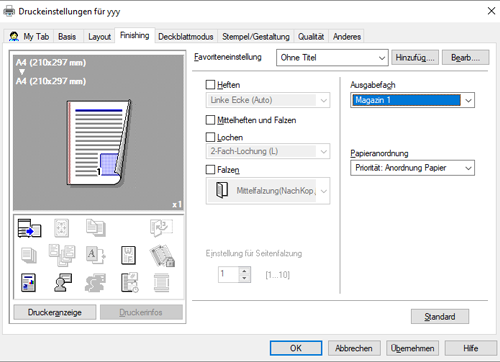Open the Mittelfalzung dropdown
The height and width of the screenshot is (362, 500).
click(x=268, y=191)
